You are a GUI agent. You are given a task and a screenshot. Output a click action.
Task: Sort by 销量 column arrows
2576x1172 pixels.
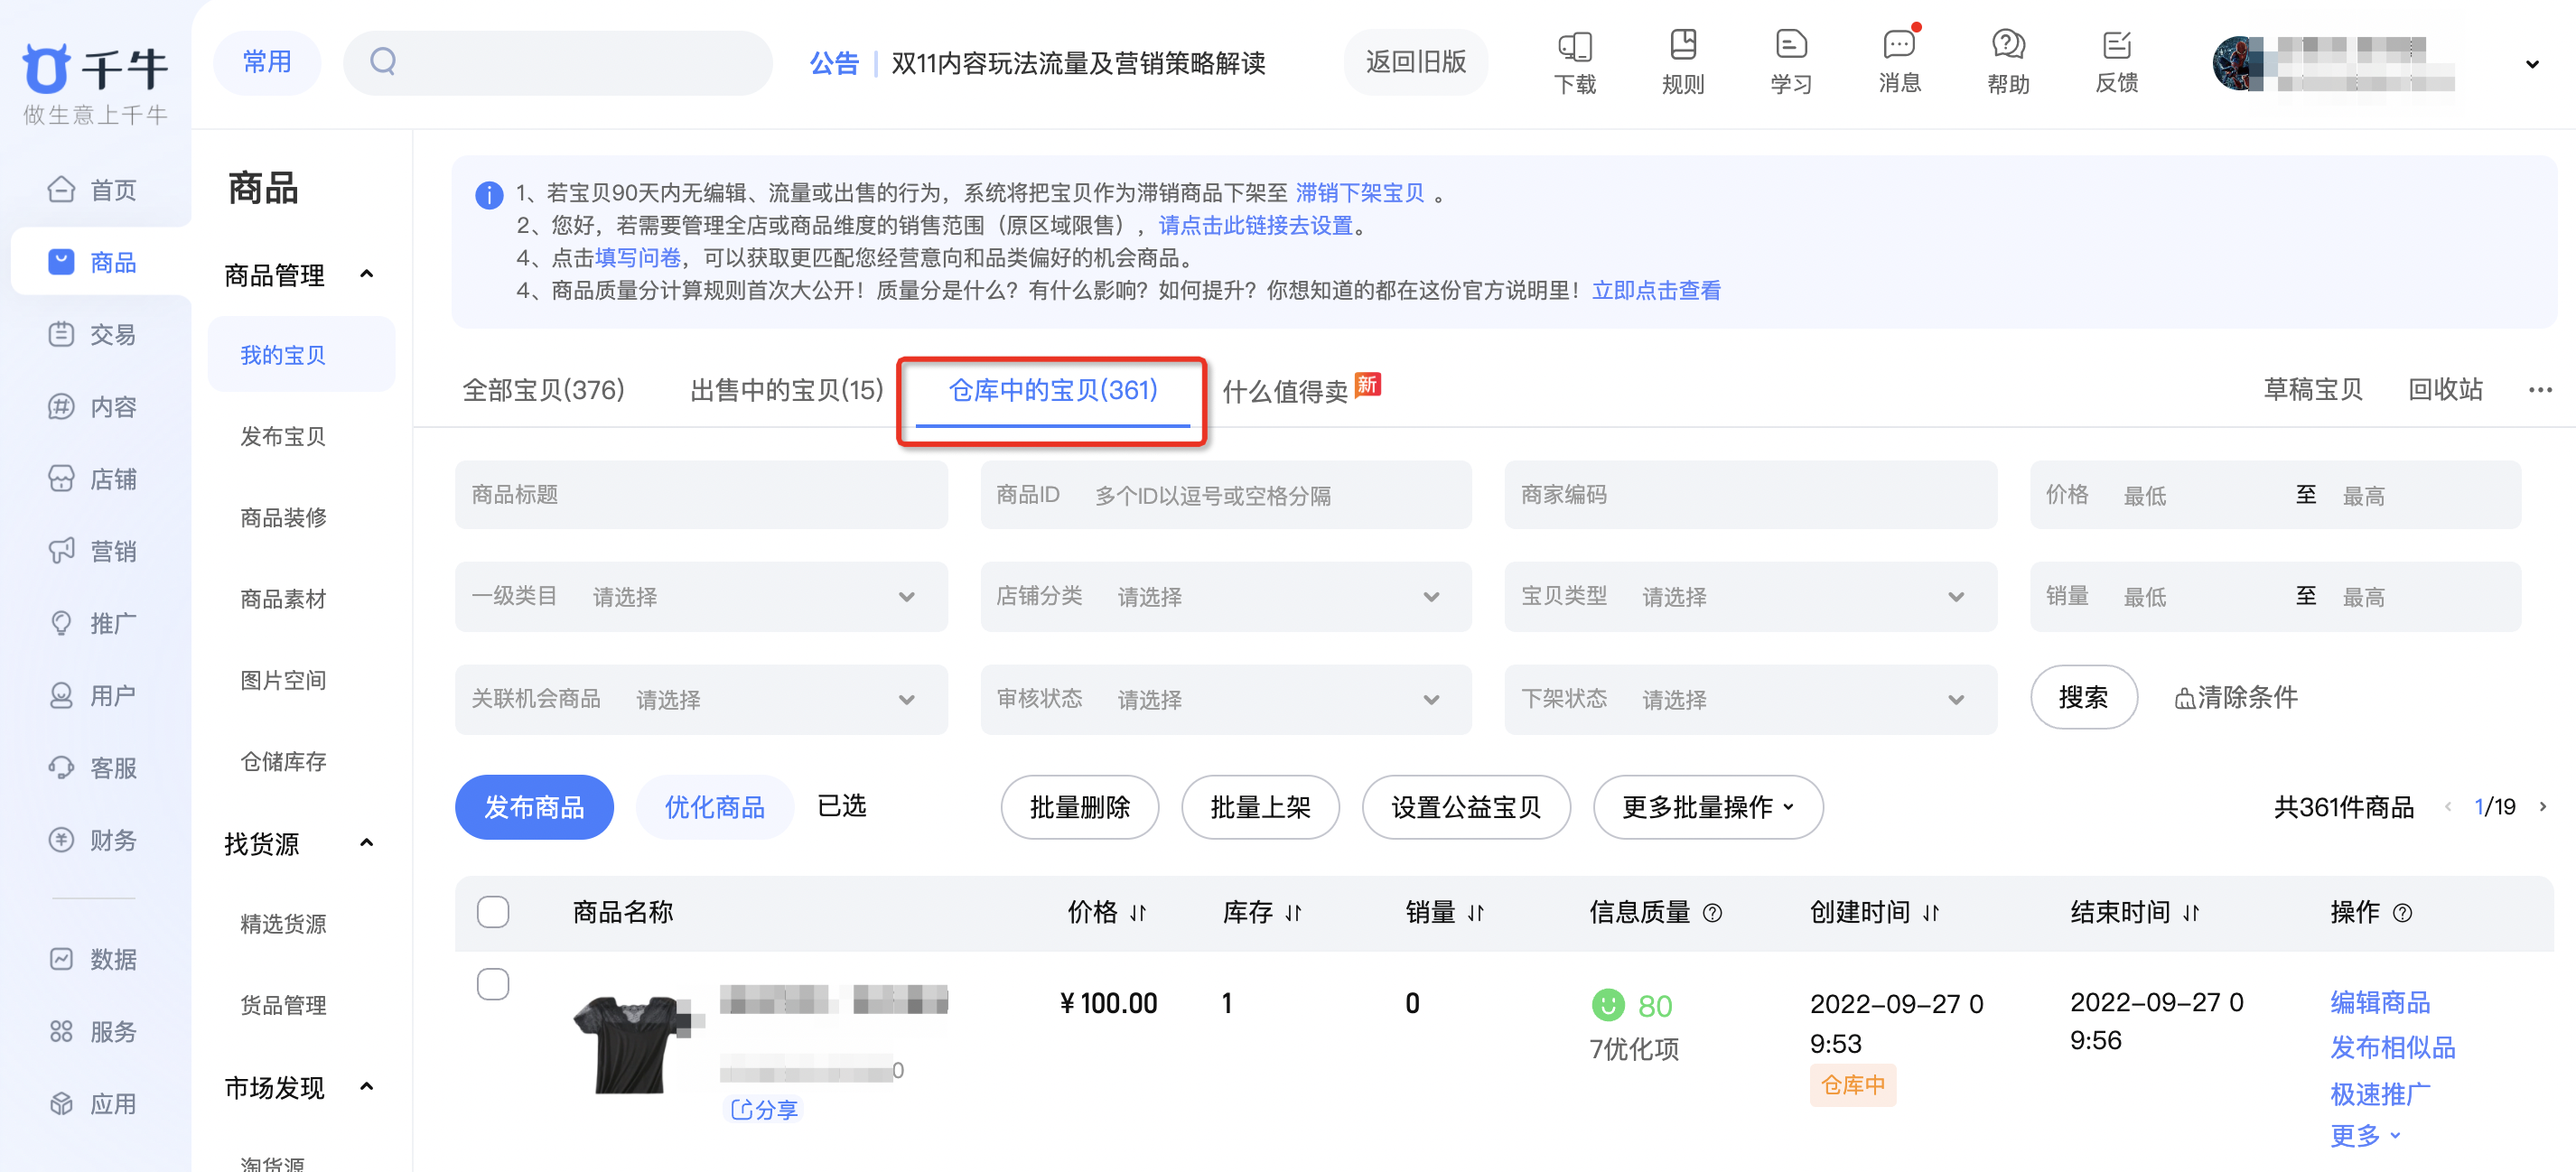point(1476,912)
